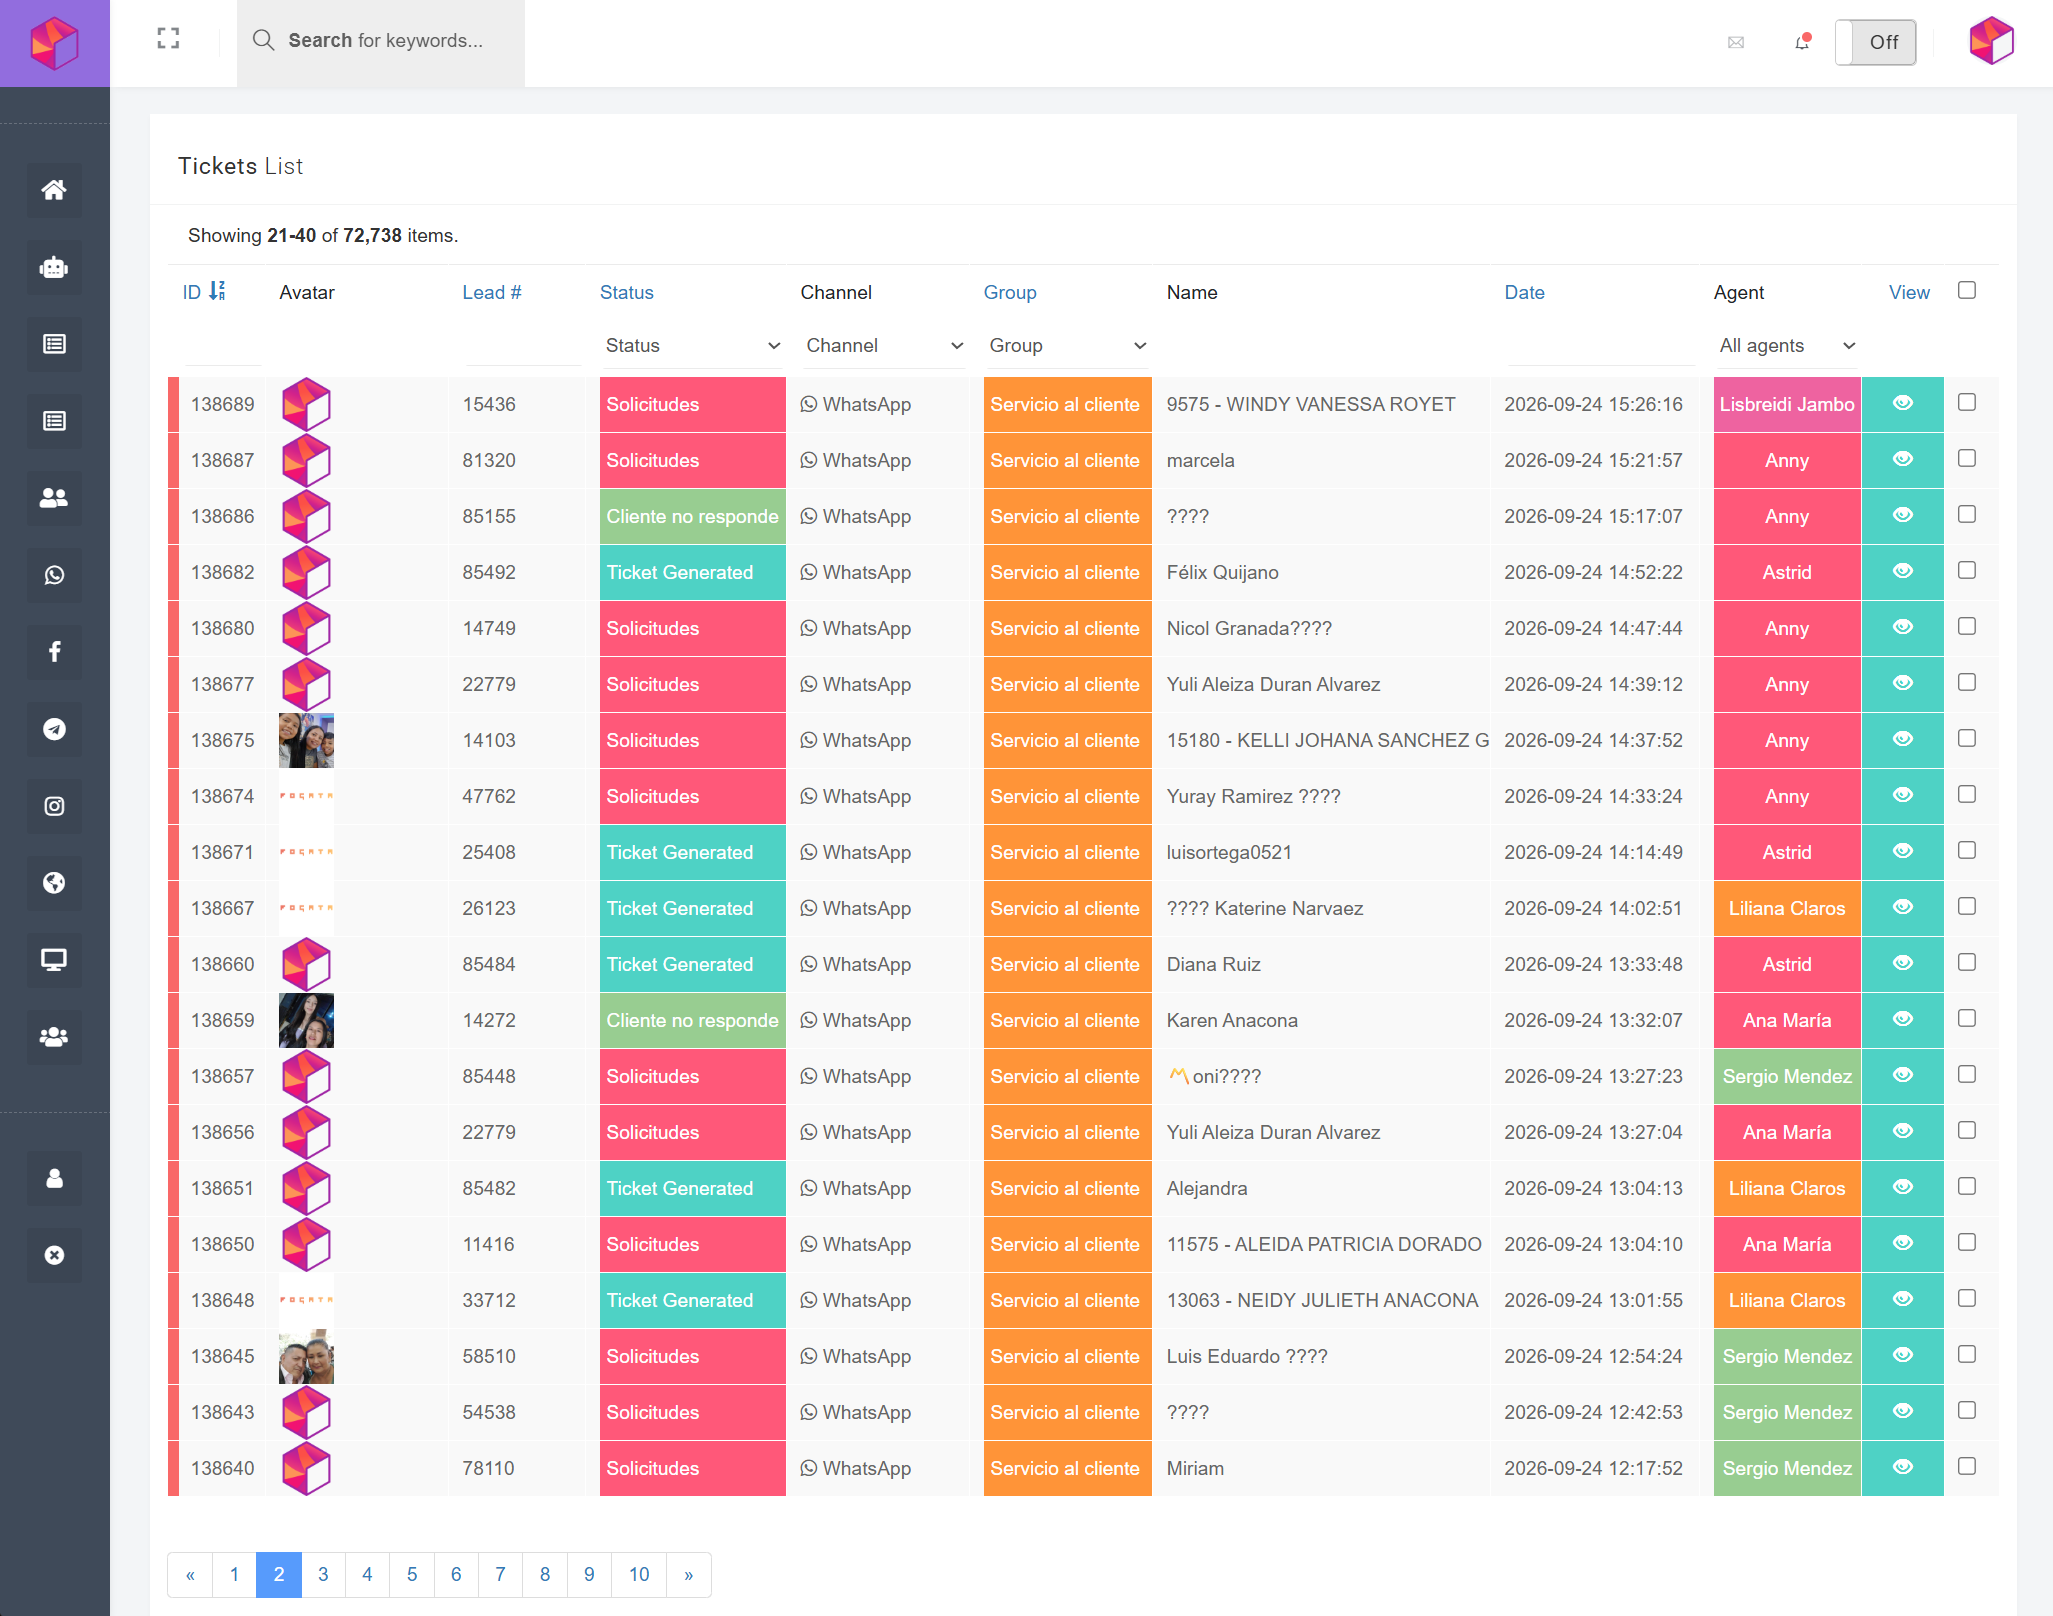
Task: Open the notifications bell icon
Action: (1802, 42)
